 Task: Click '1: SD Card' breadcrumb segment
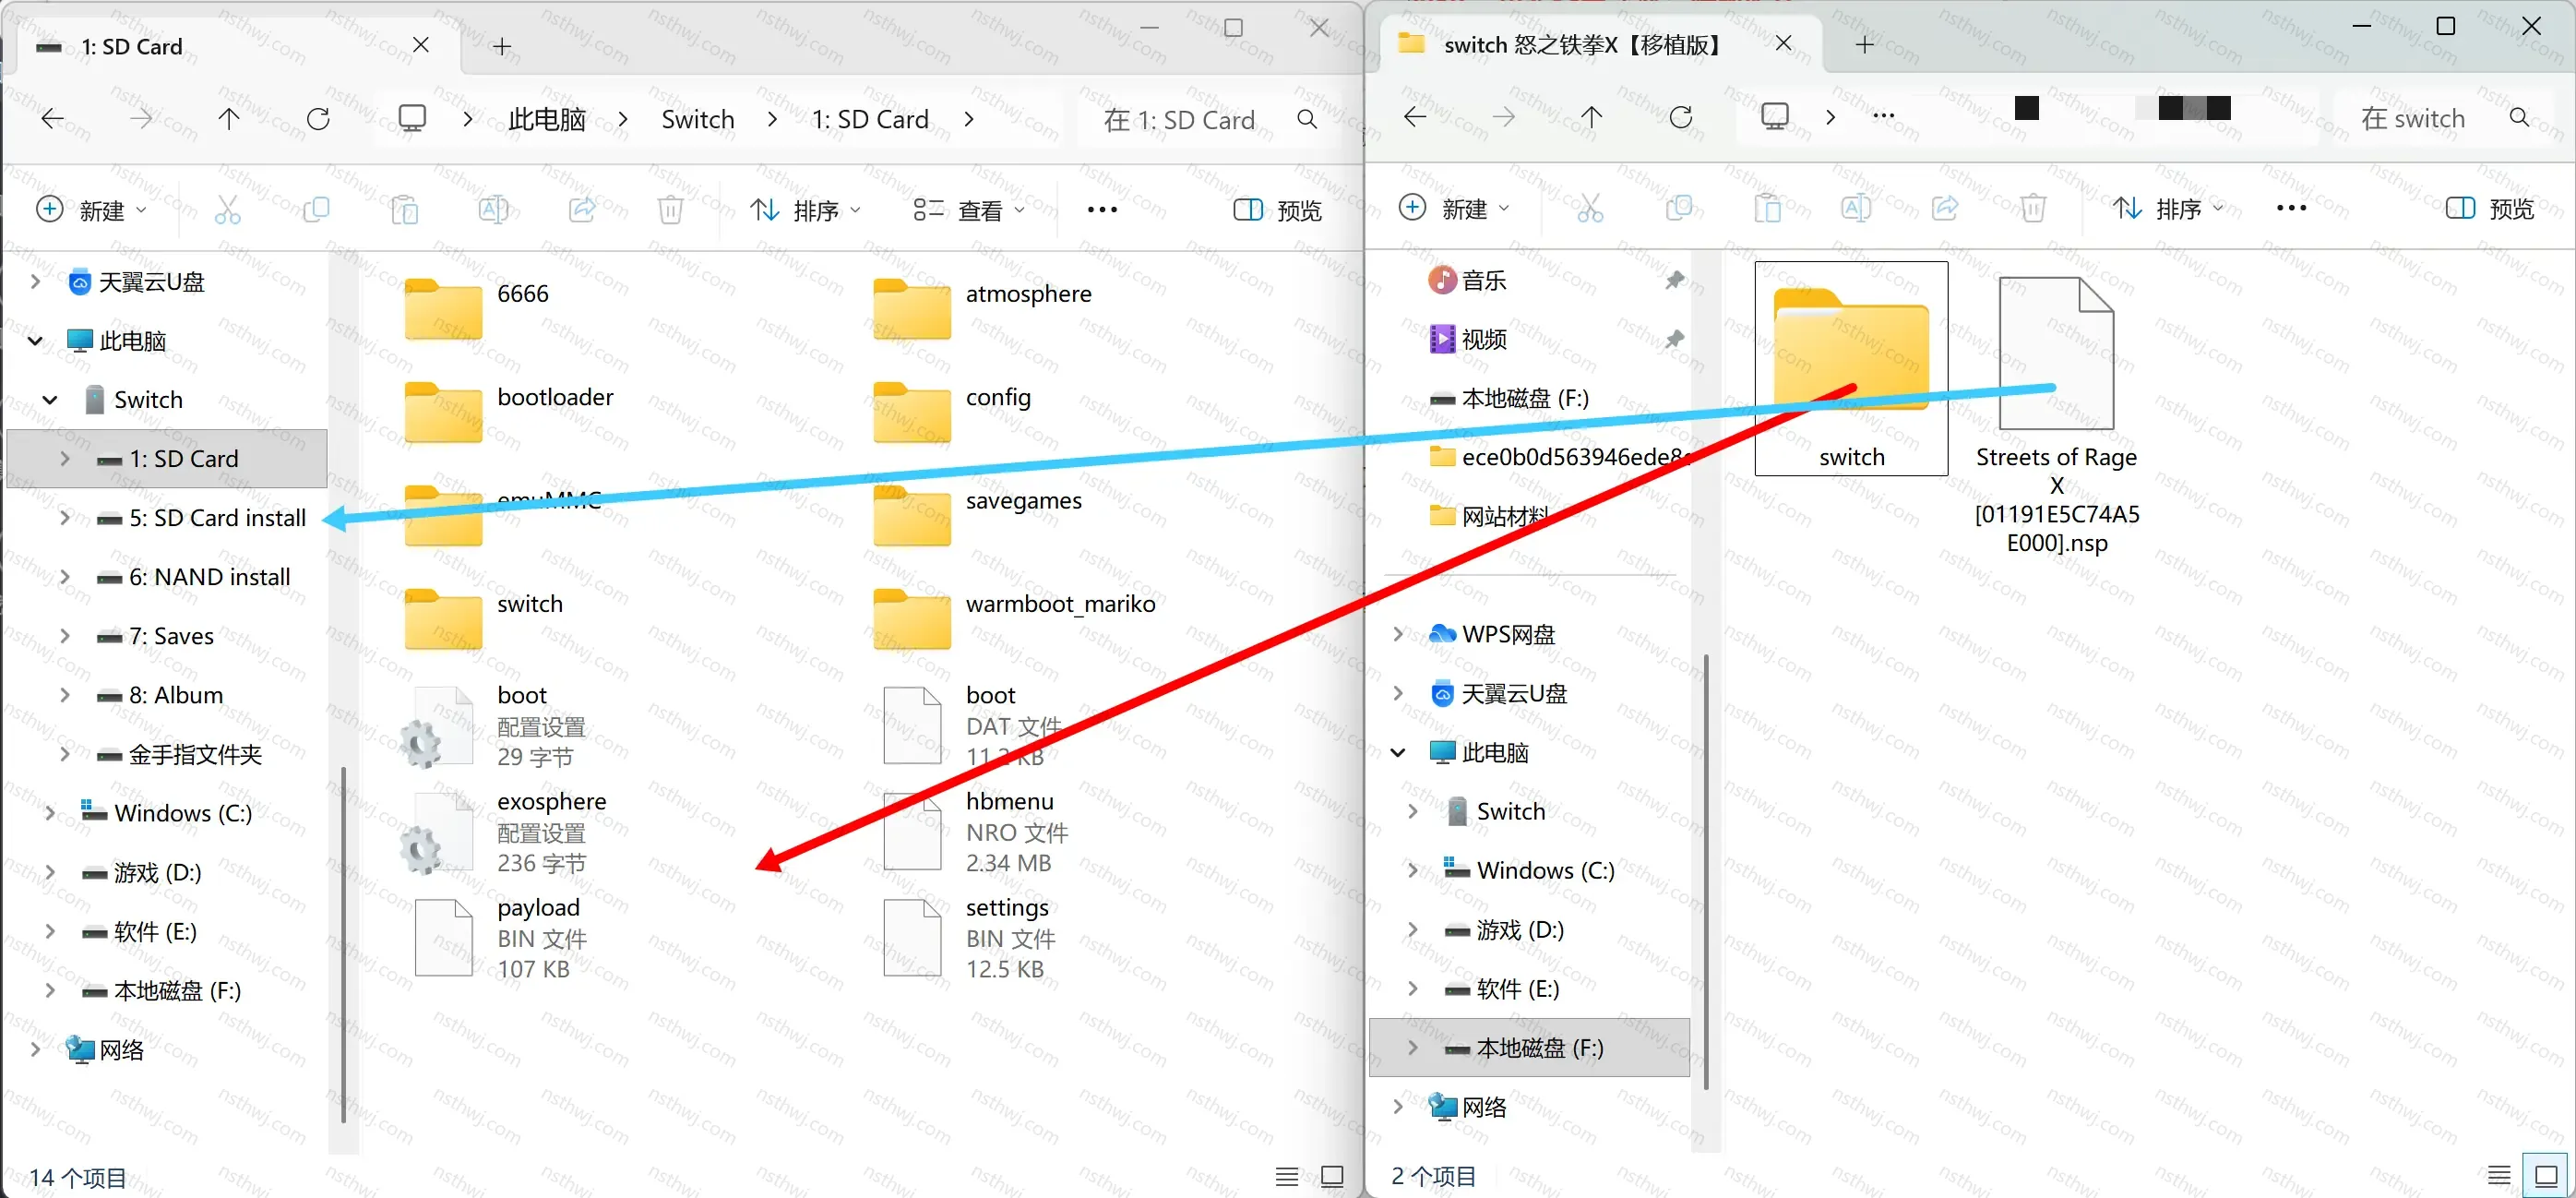870,120
